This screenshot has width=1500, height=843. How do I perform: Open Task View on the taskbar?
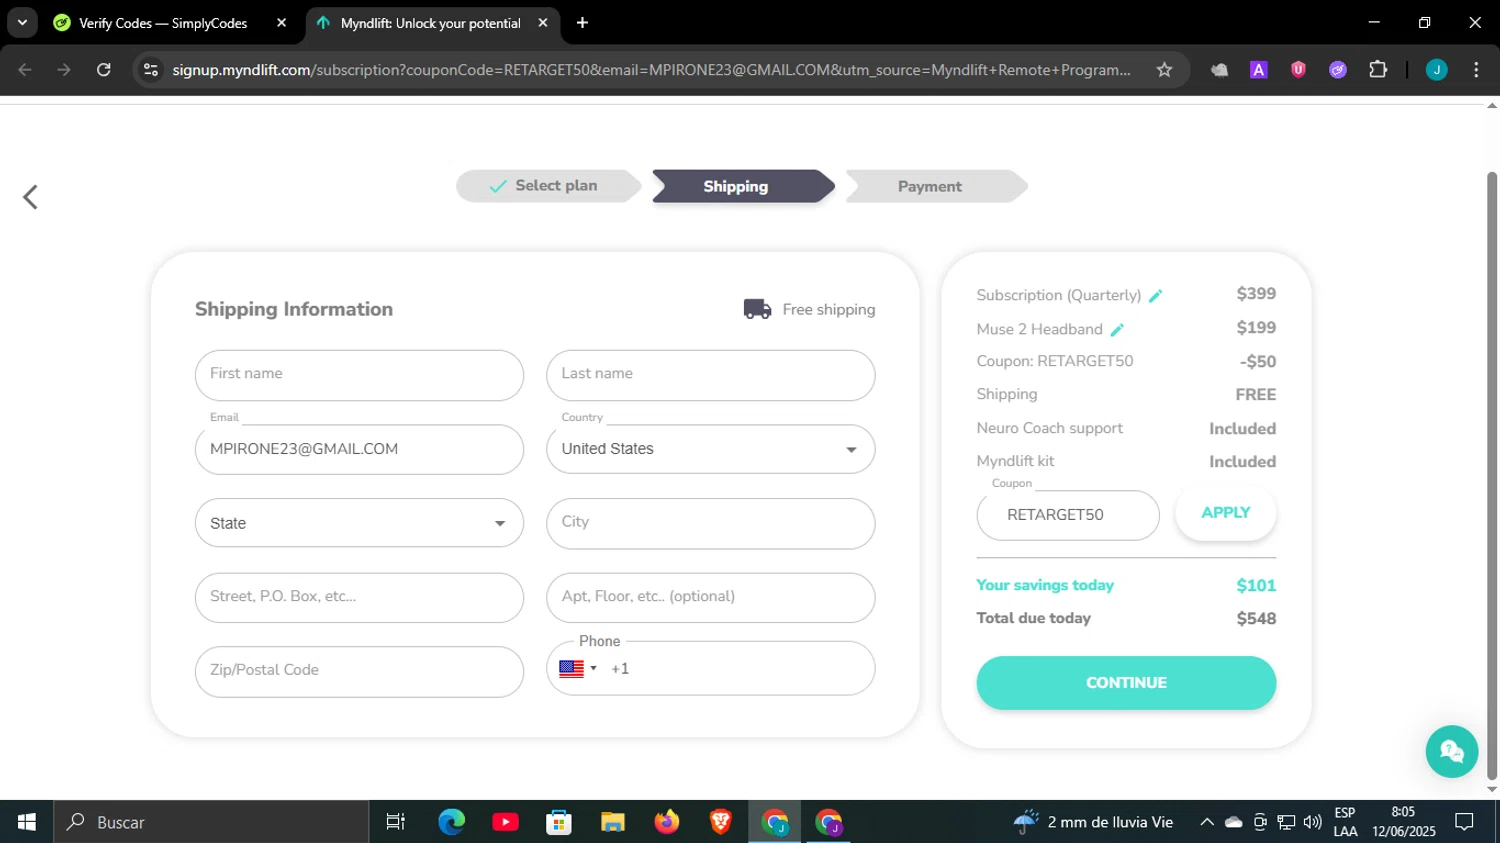pyautogui.click(x=396, y=822)
